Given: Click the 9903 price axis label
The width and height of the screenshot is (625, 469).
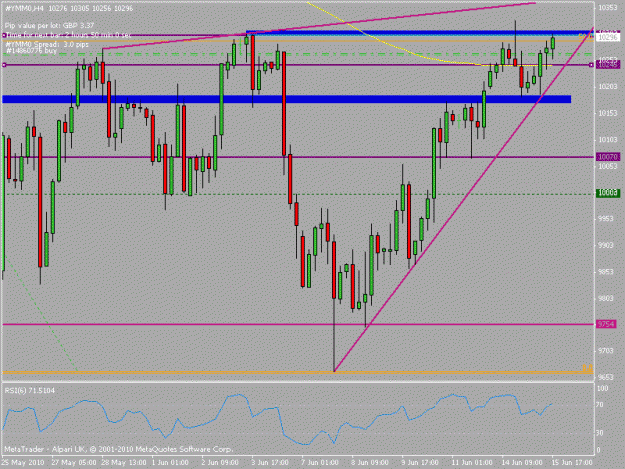Looking at the screenshot, I should click(x=608, y=245).
